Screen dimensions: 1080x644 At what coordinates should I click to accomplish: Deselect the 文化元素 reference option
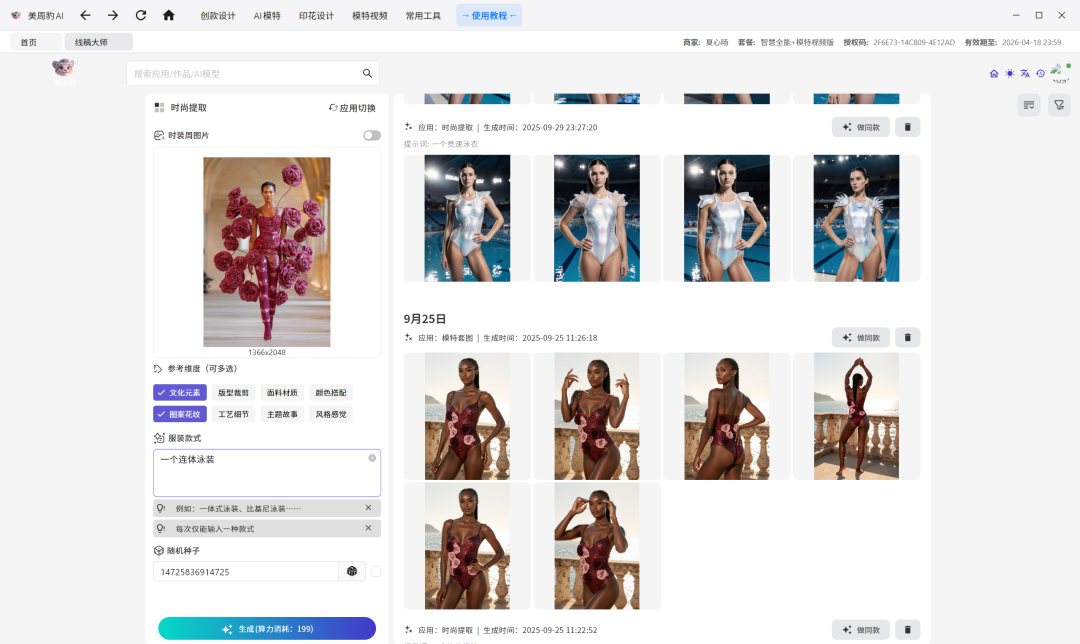click(179, 392)
